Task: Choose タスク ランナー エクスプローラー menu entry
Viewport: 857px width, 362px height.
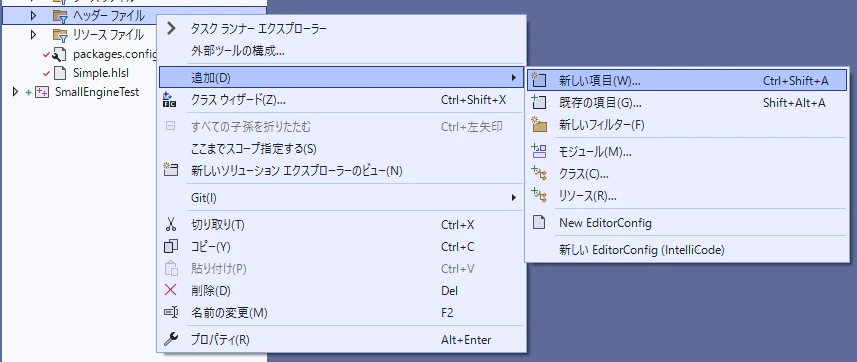Action: (342, 28)
